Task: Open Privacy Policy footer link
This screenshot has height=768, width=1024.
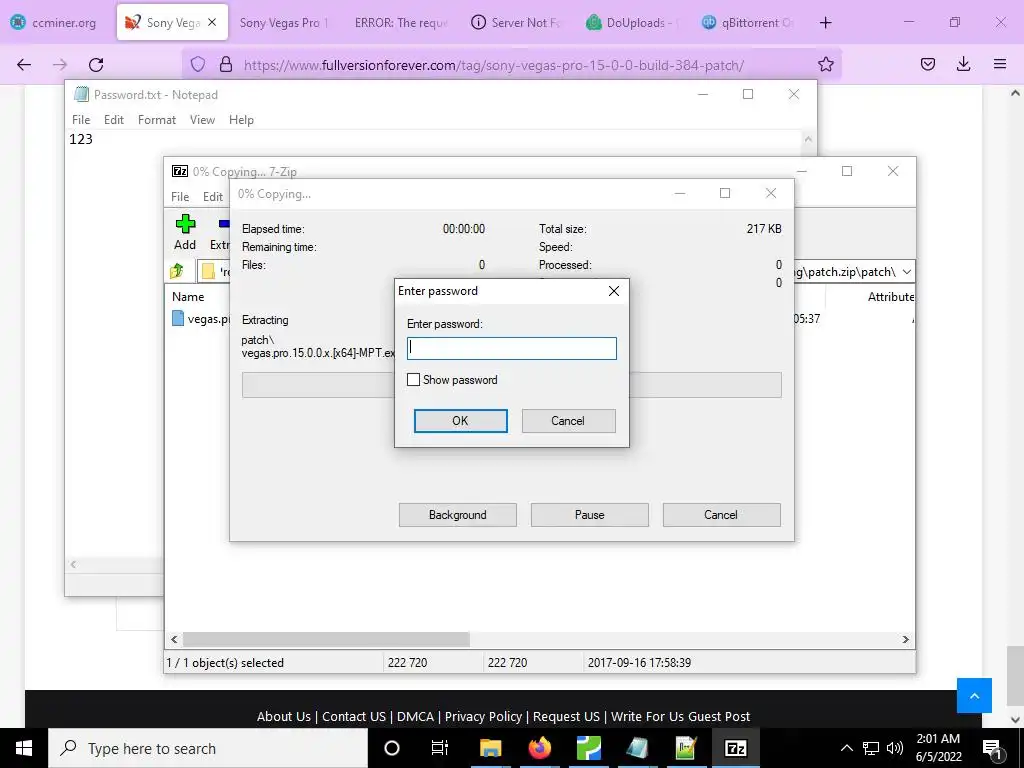Action: pos(483,716)
